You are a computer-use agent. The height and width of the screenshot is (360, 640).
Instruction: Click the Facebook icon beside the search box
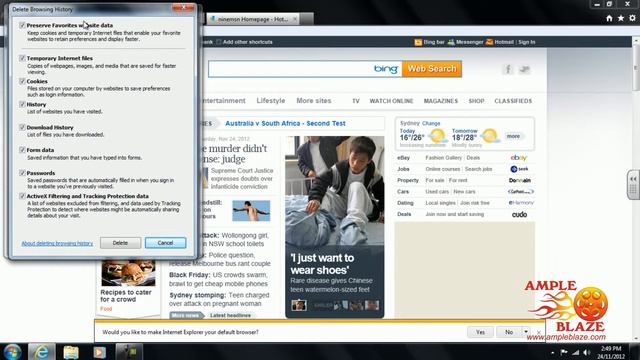508,69
